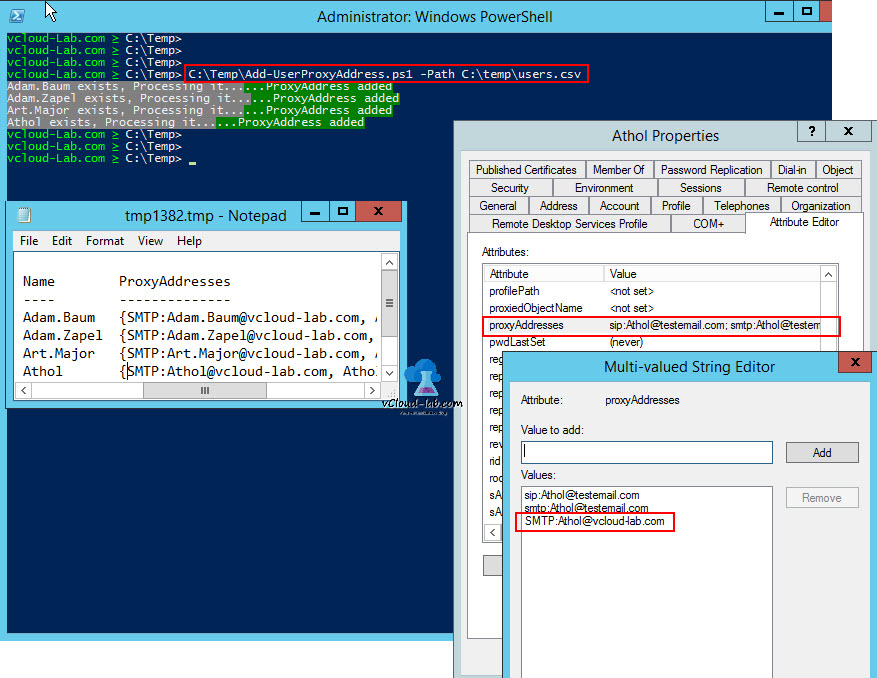Click the Notepad icon on tmp1382.tmp title bar
This screenshot has width=877, height=678.
click(22, 213)
